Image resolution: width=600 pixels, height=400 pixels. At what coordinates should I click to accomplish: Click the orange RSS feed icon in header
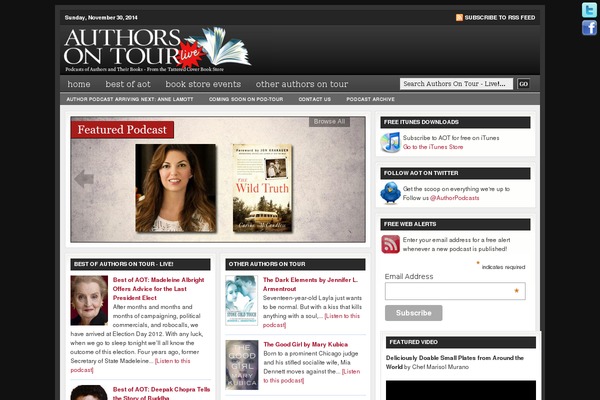click(x=459, y=18)
